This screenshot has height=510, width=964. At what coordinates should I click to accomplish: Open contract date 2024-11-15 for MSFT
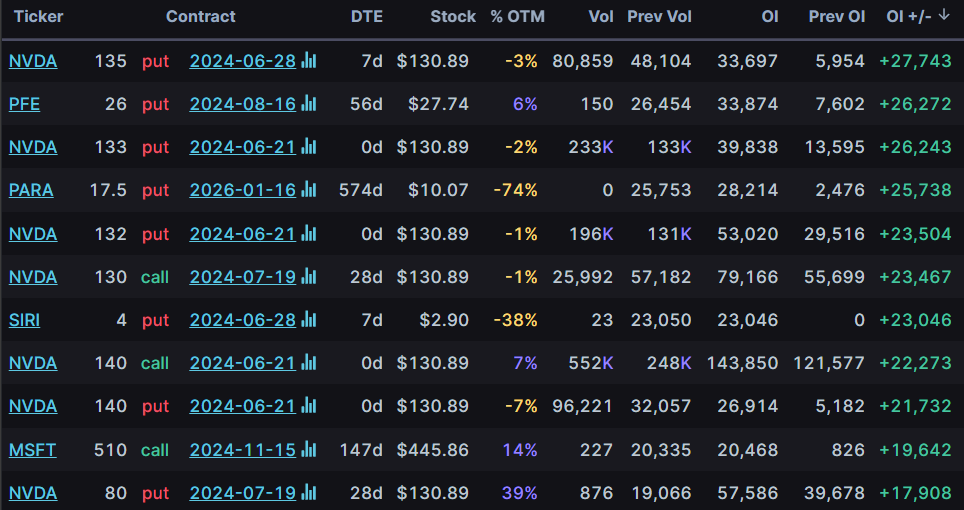[243, 450]
